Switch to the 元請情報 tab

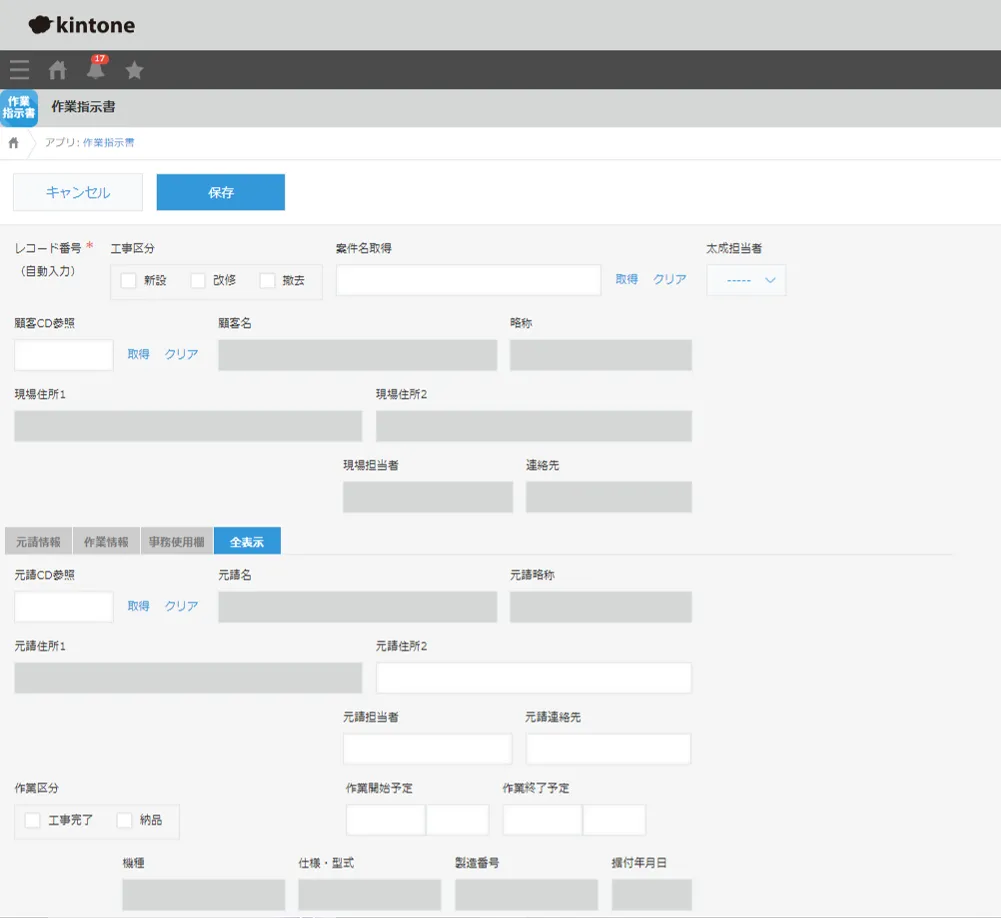click(x=38, y=542)
